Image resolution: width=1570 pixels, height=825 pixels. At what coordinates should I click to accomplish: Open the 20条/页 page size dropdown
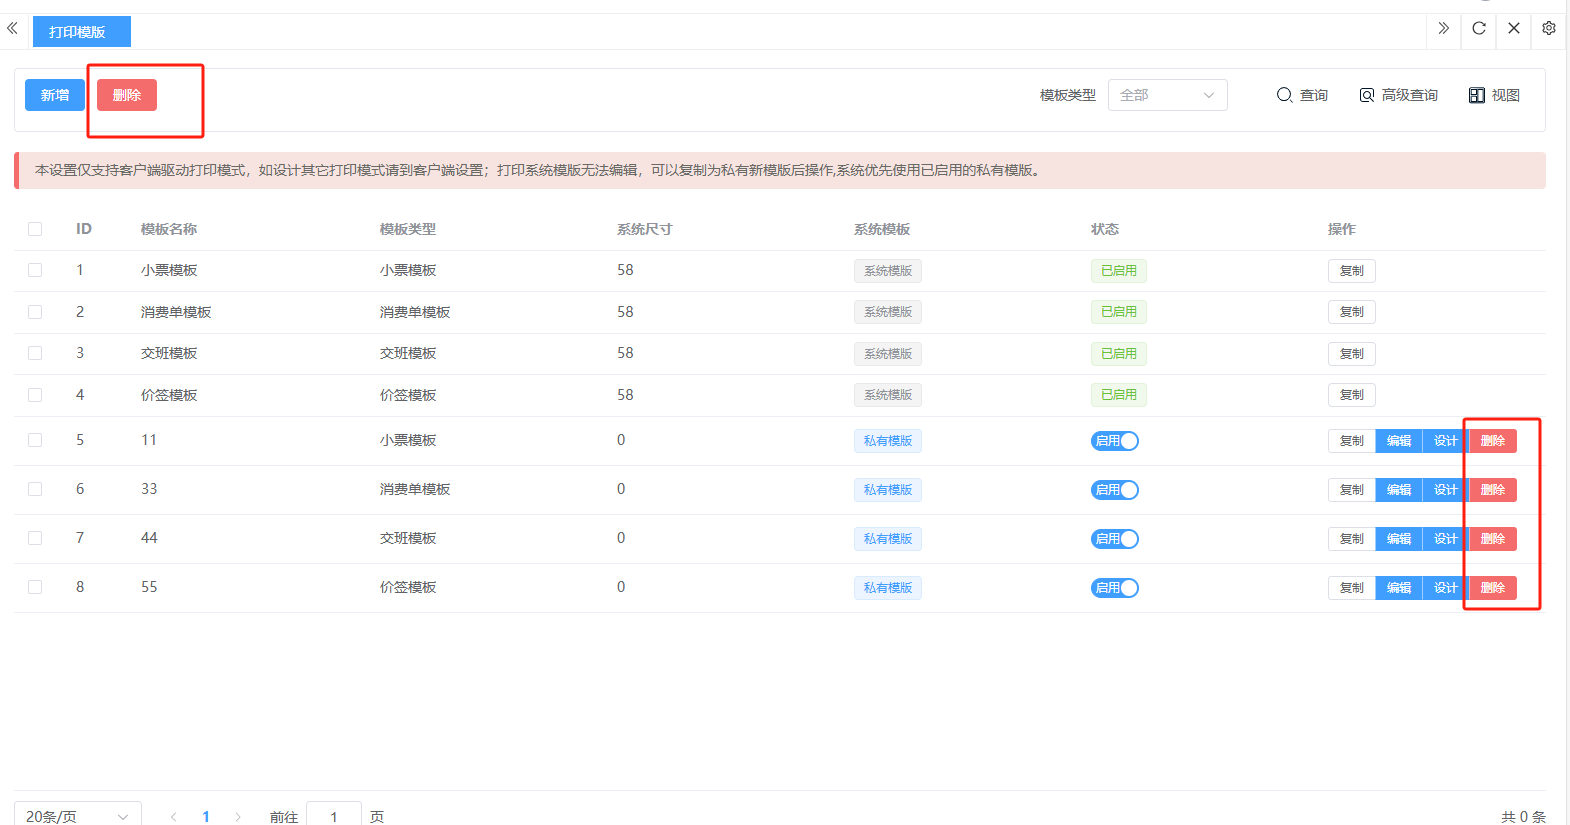click(77, 816)
